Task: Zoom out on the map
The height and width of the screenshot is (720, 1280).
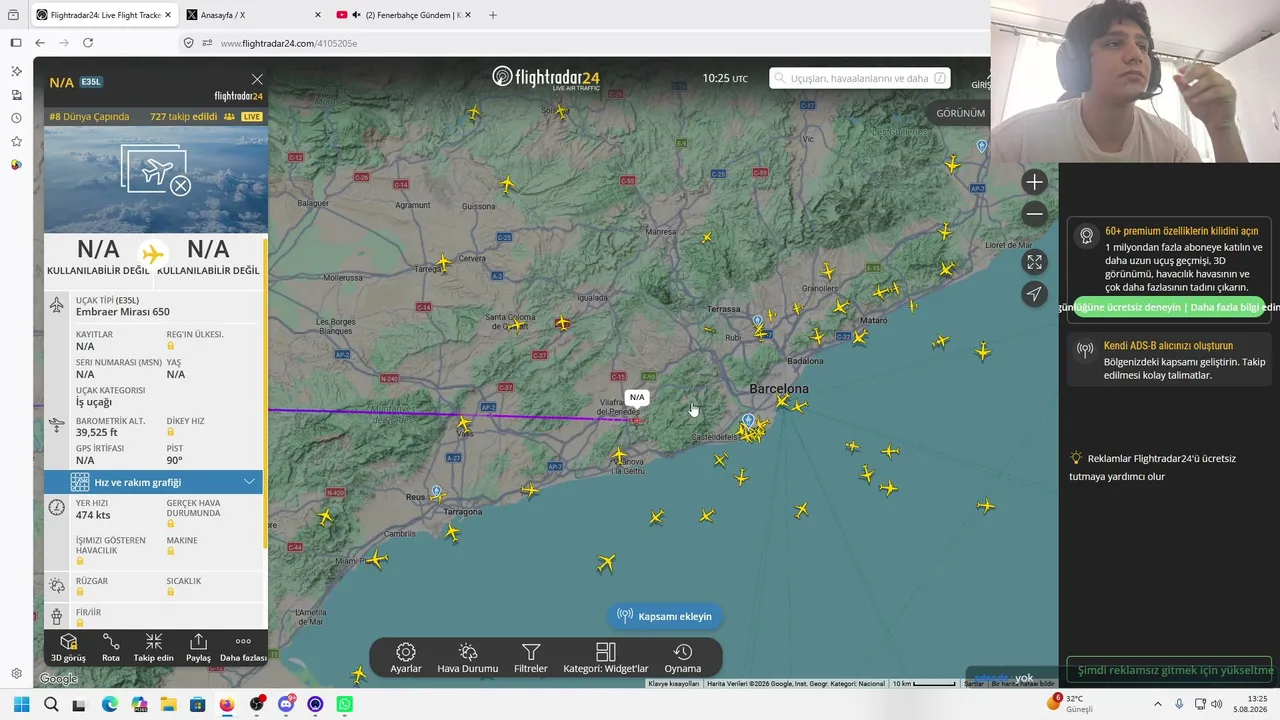Action: [1034, 213]
